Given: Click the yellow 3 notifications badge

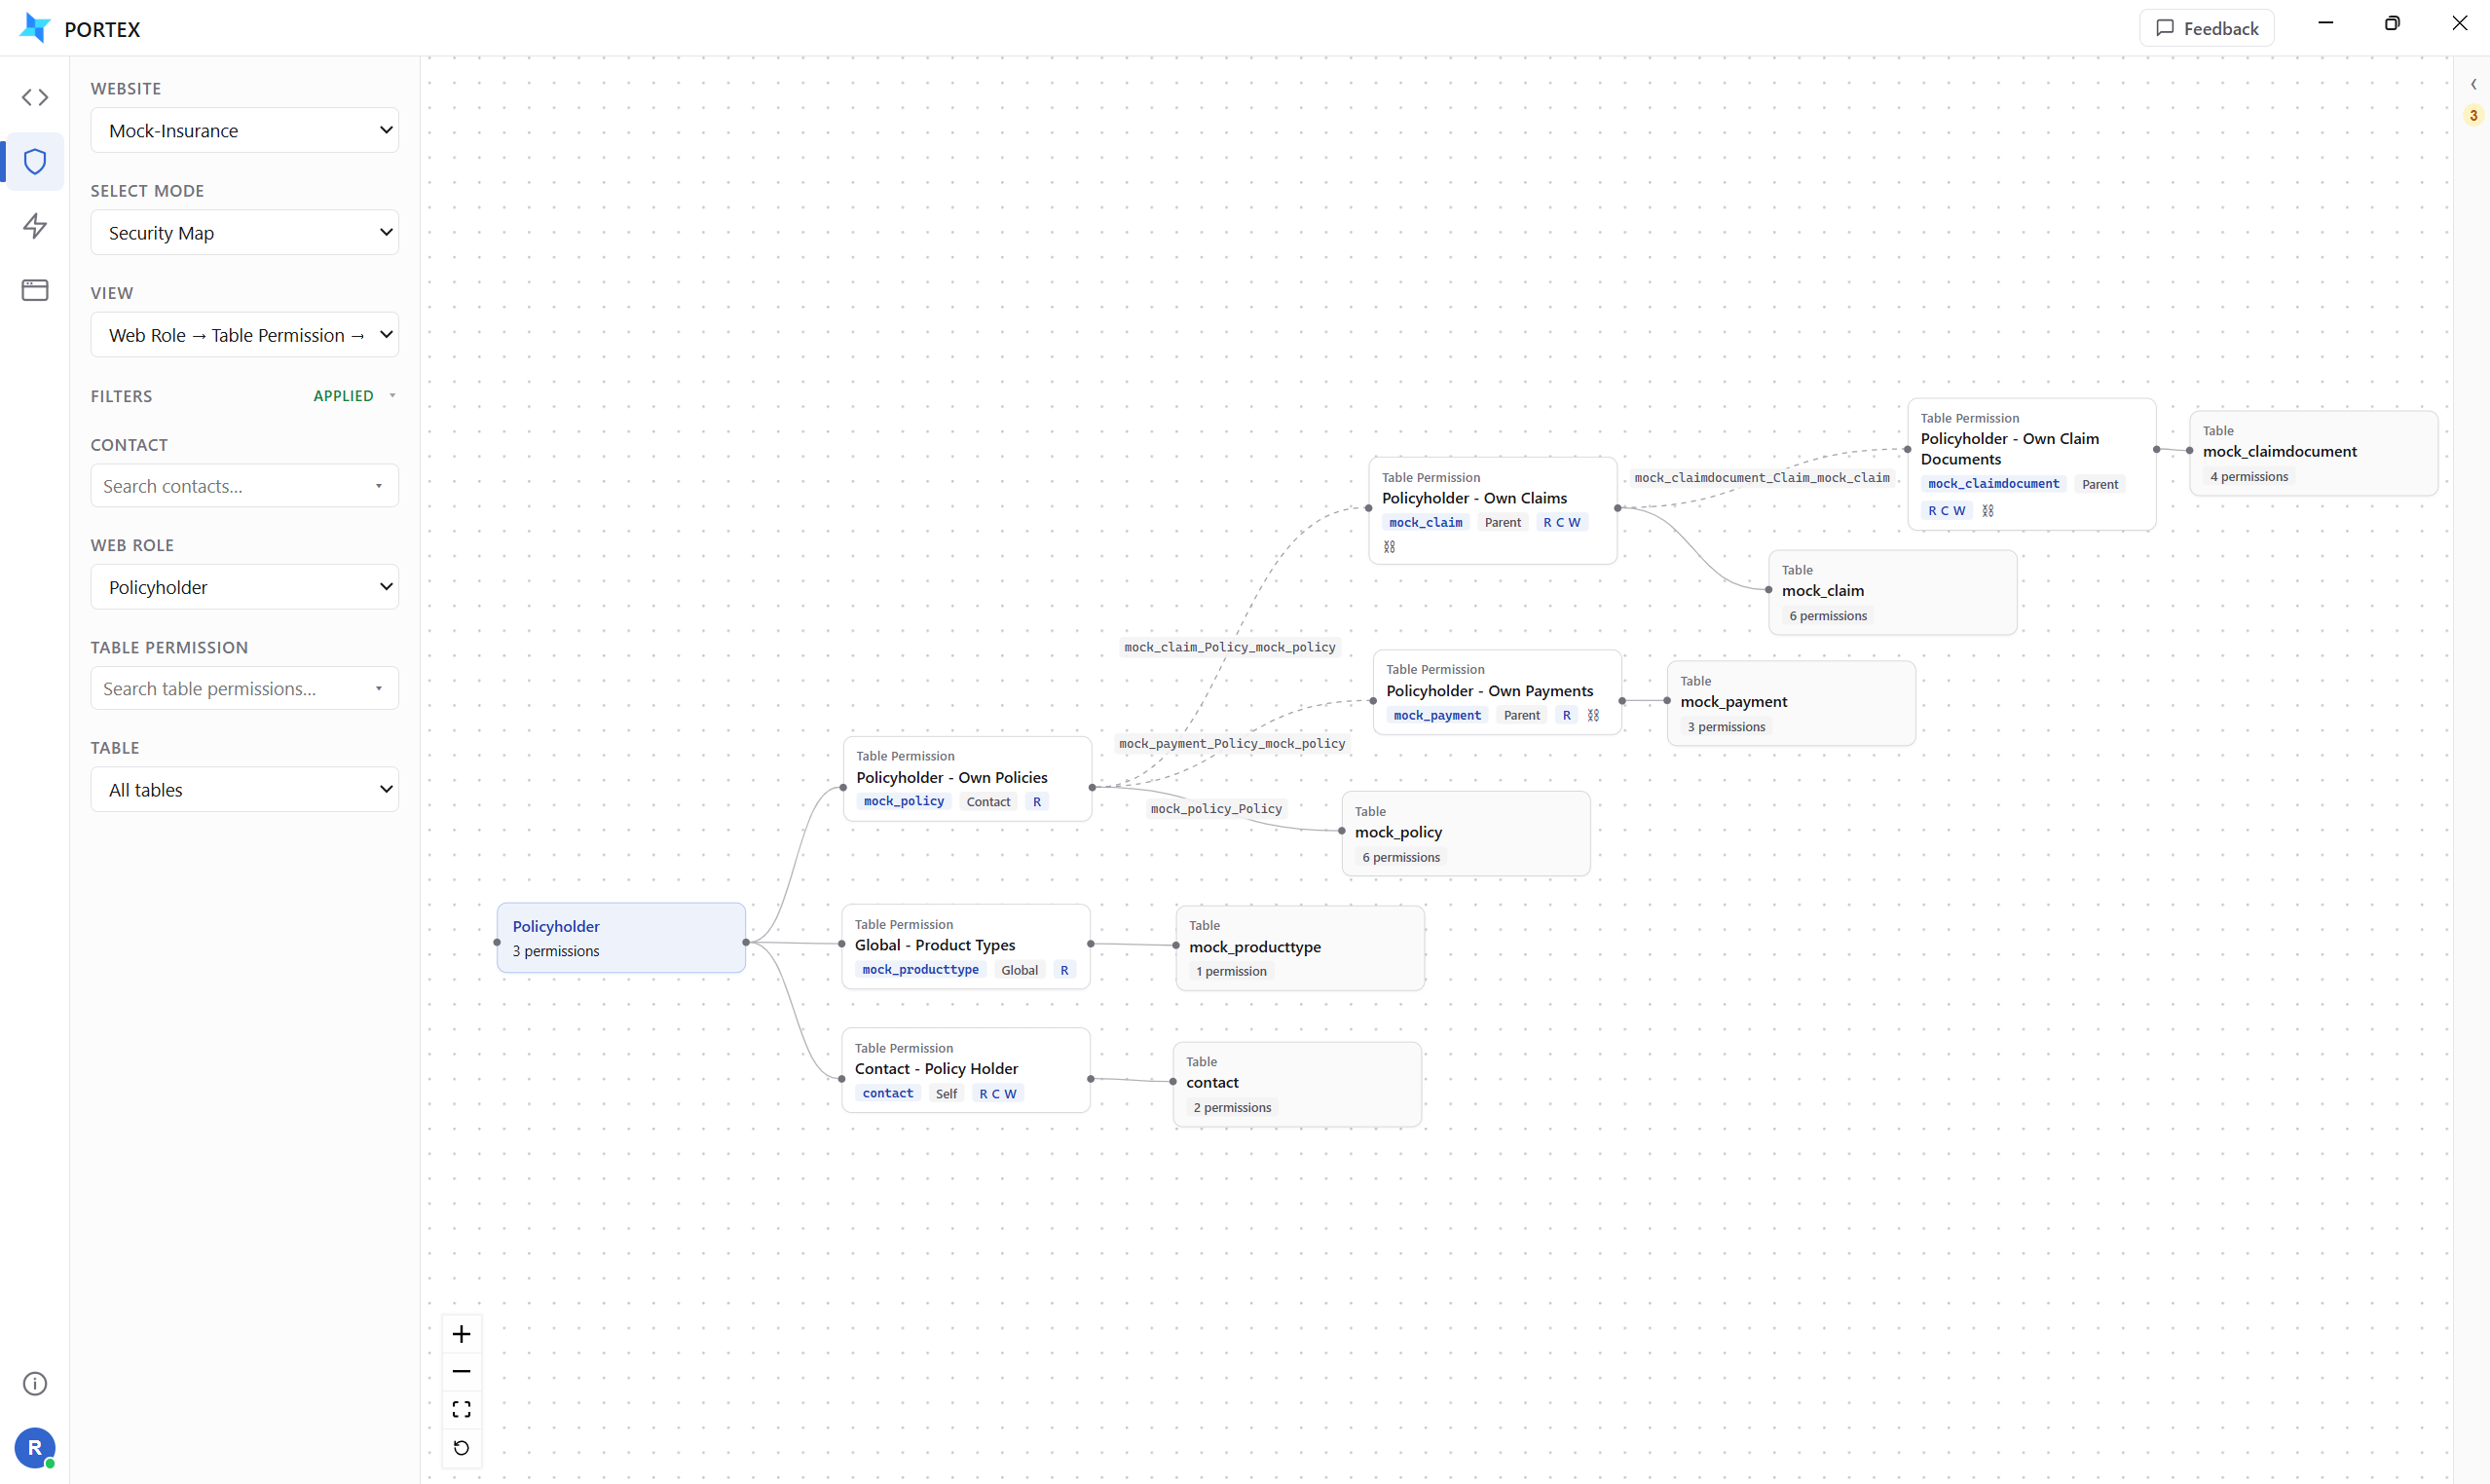Looking at the screenshot, I should click(2473, 115).
